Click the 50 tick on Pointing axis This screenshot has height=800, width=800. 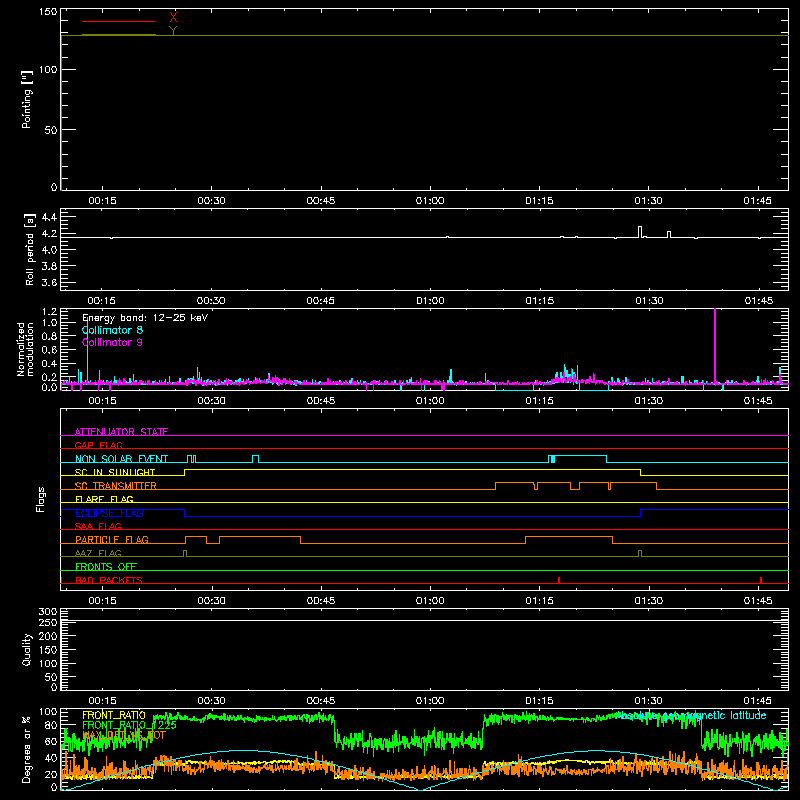tap(51, 130)
